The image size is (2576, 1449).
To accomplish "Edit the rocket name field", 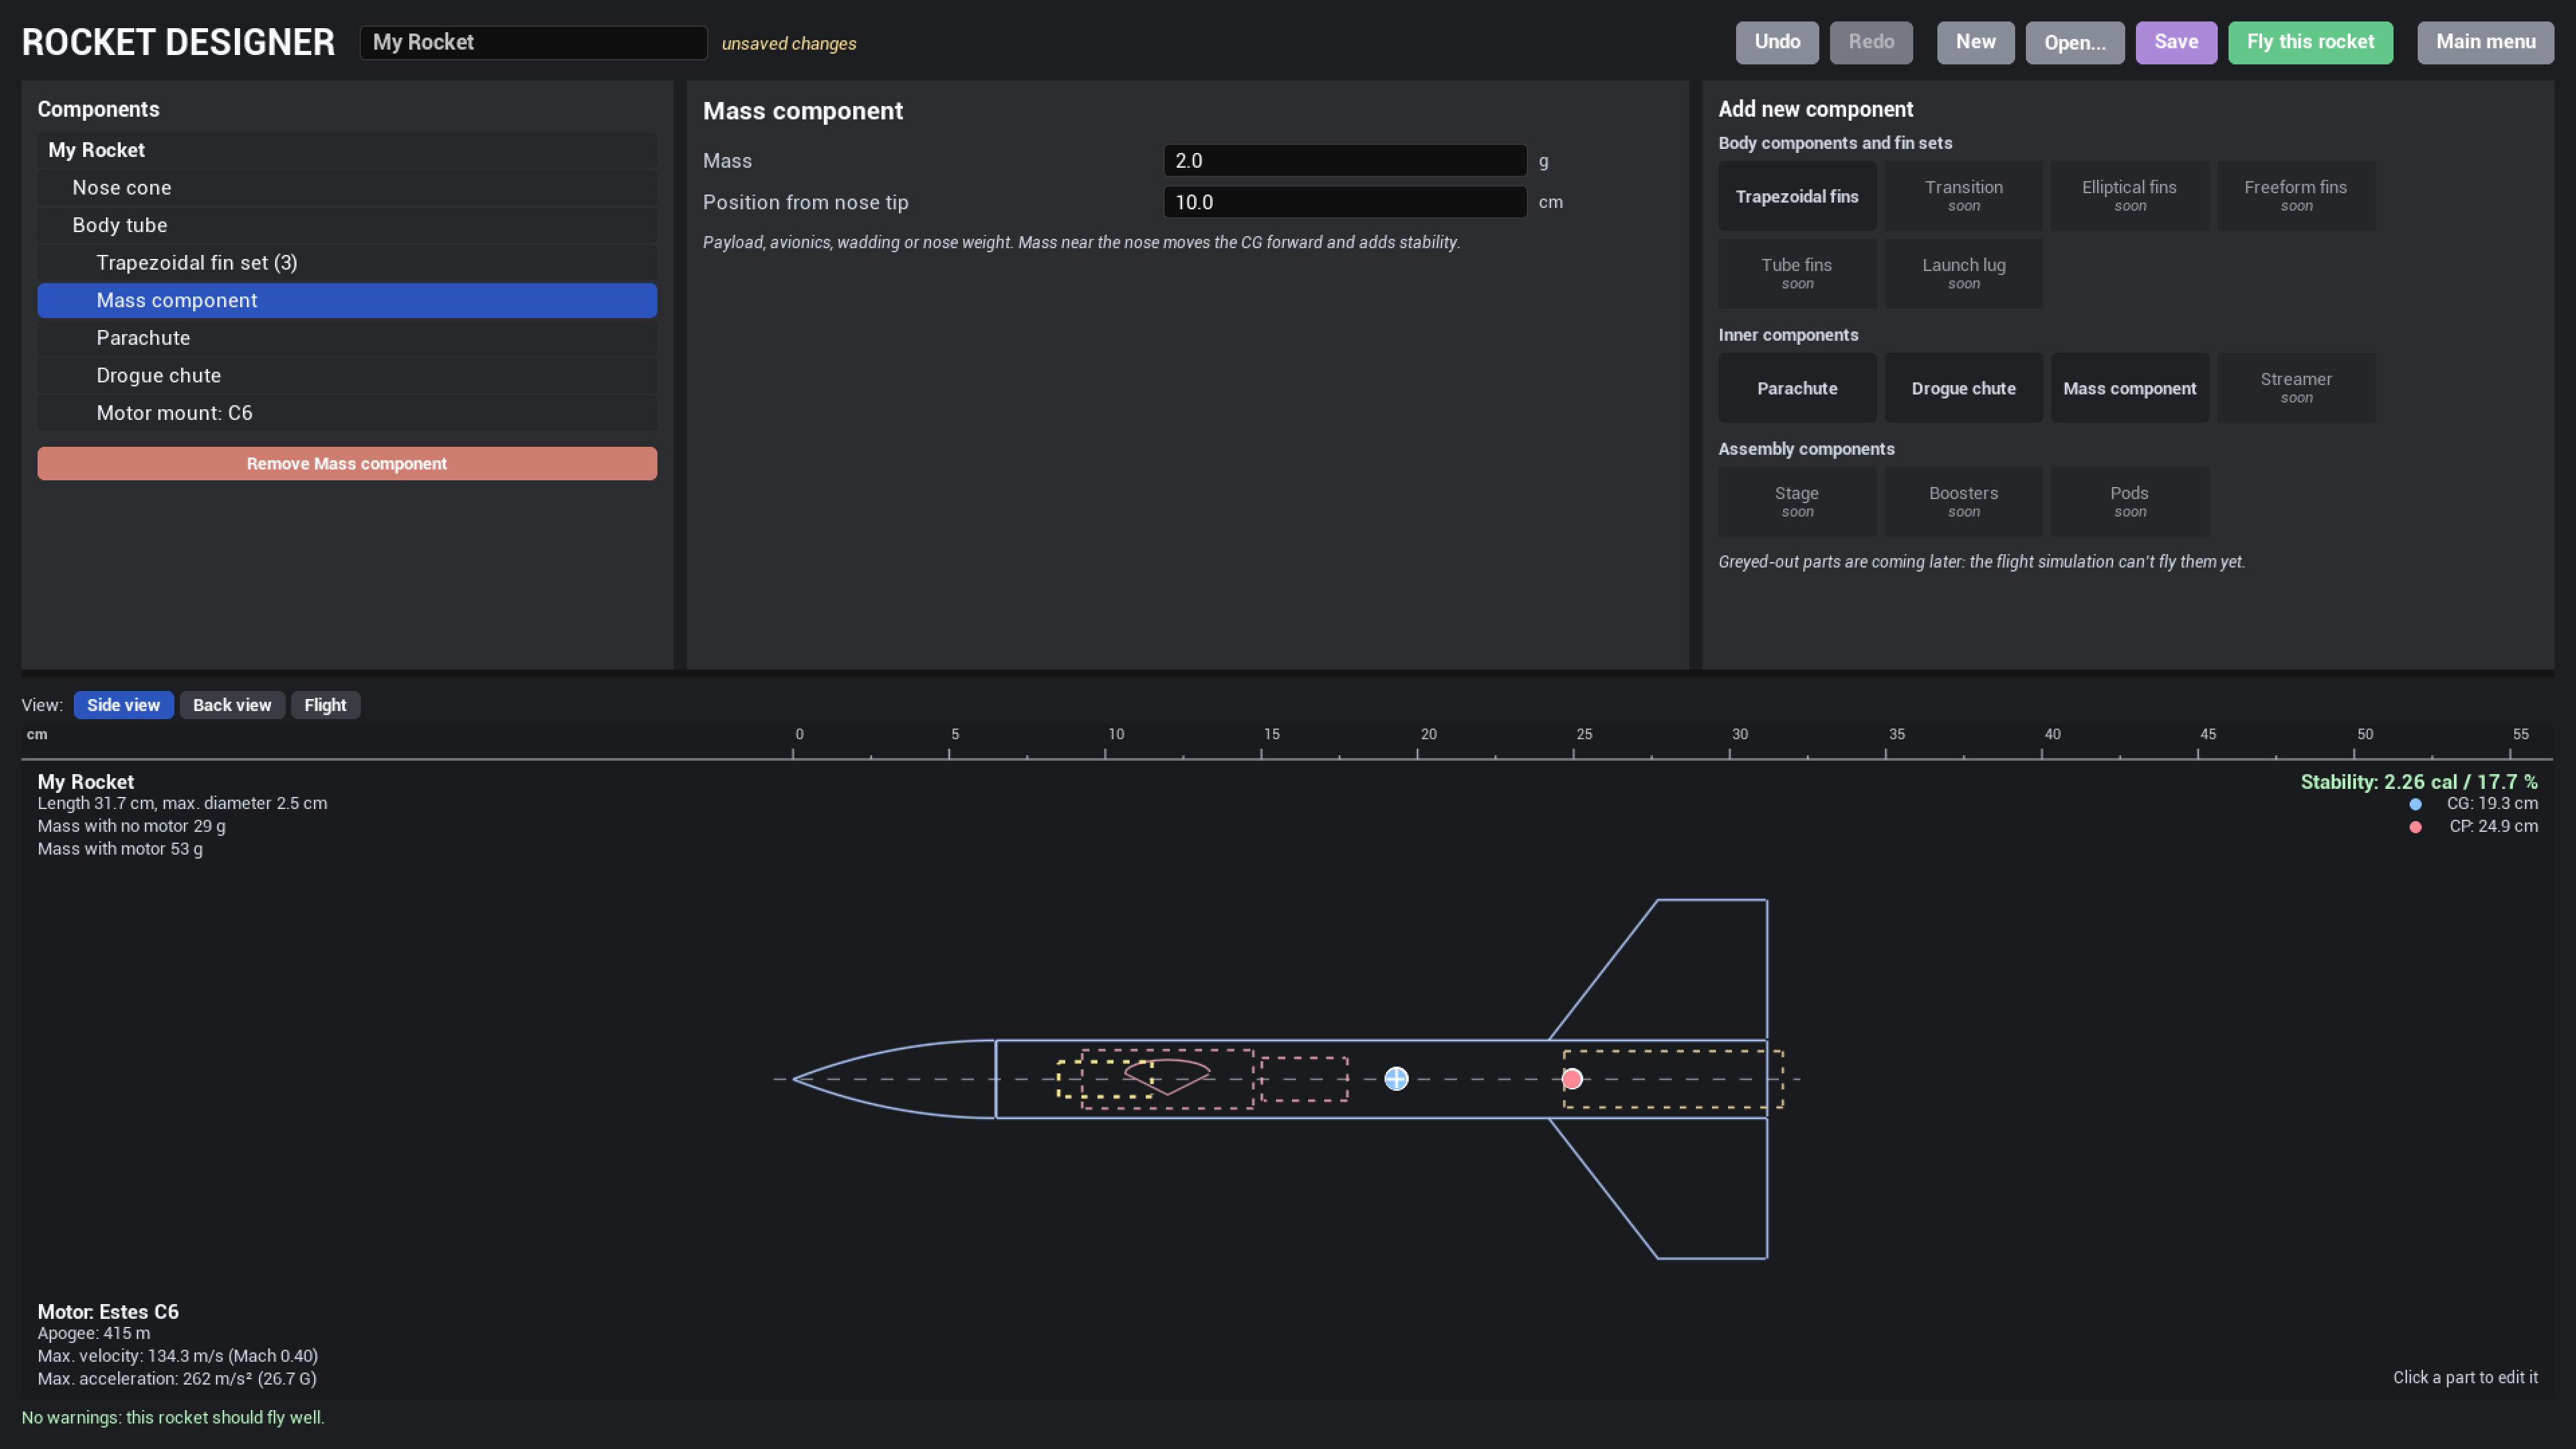I will pyautogui.click(x=533, y=42).
